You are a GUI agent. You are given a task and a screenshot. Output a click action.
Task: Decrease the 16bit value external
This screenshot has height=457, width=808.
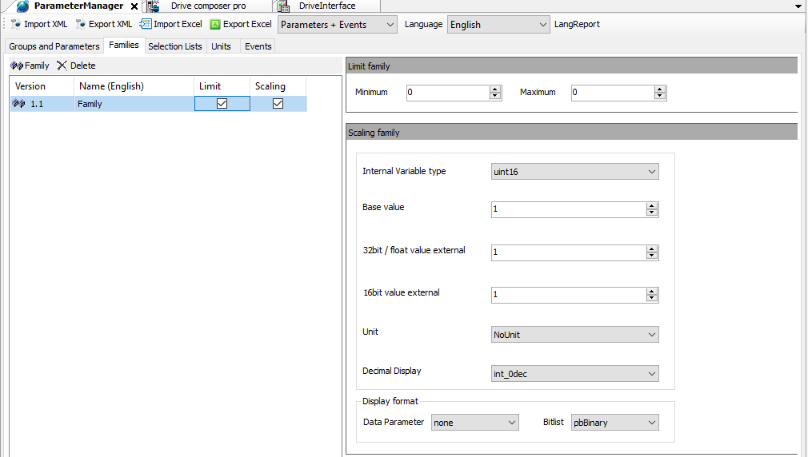coord(652,298)
